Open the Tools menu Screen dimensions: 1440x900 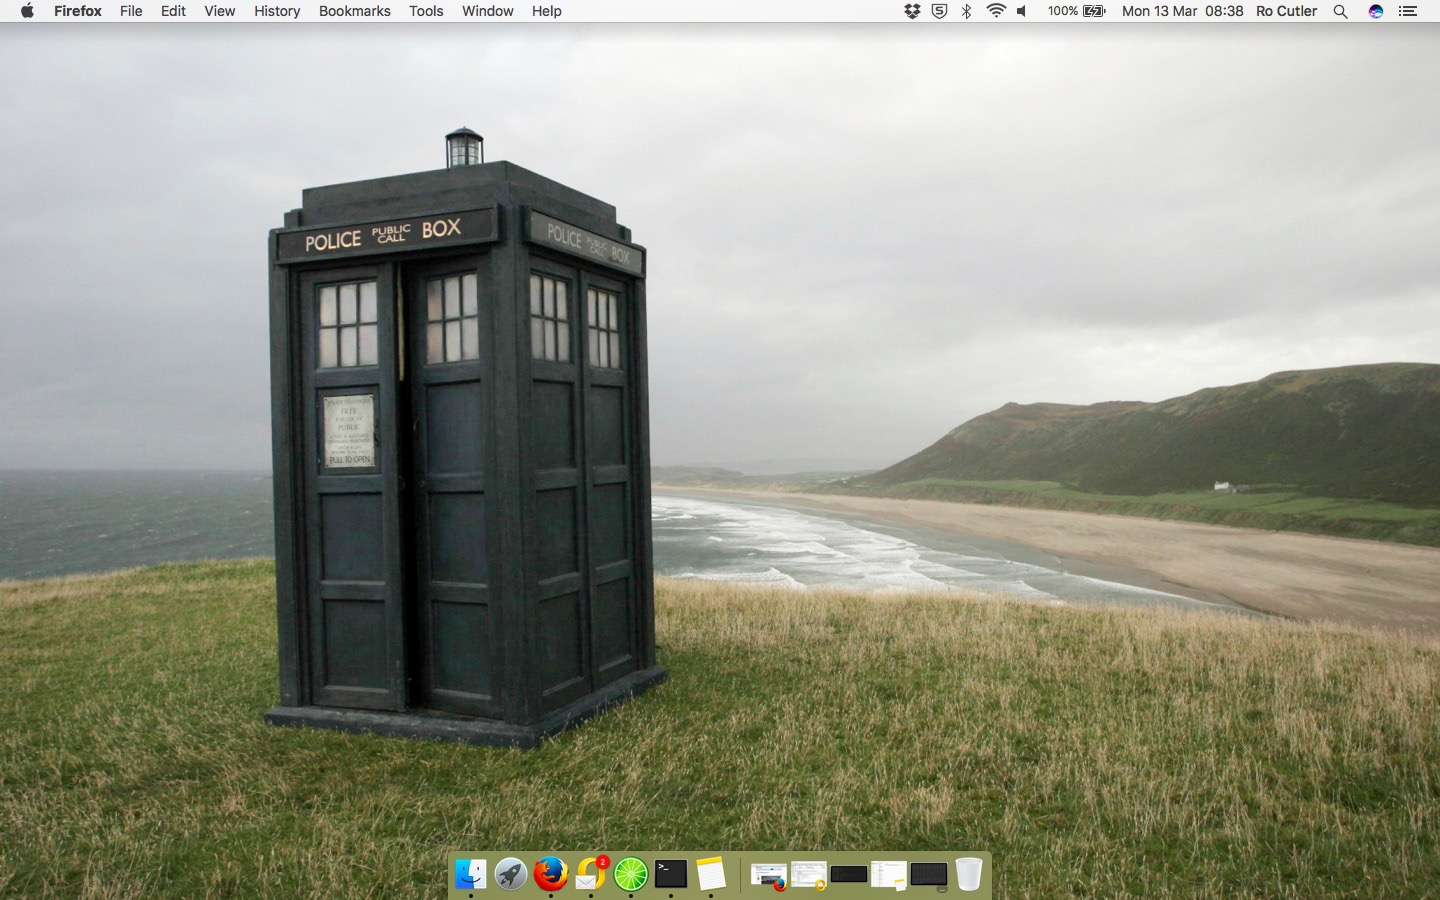426,11
